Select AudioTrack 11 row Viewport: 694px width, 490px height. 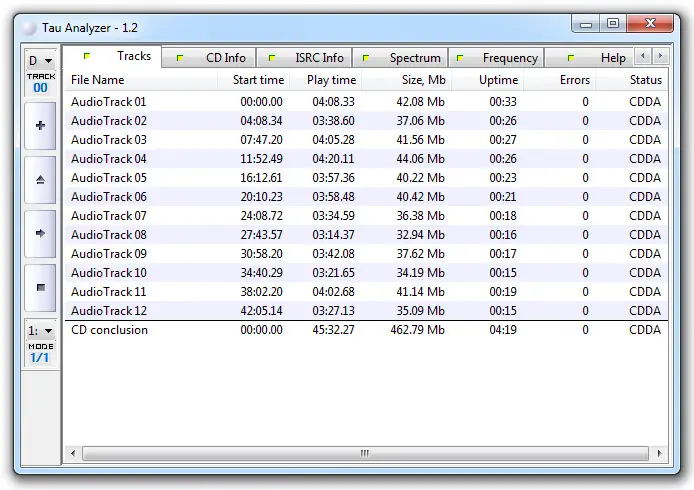[x=366, y=292]
